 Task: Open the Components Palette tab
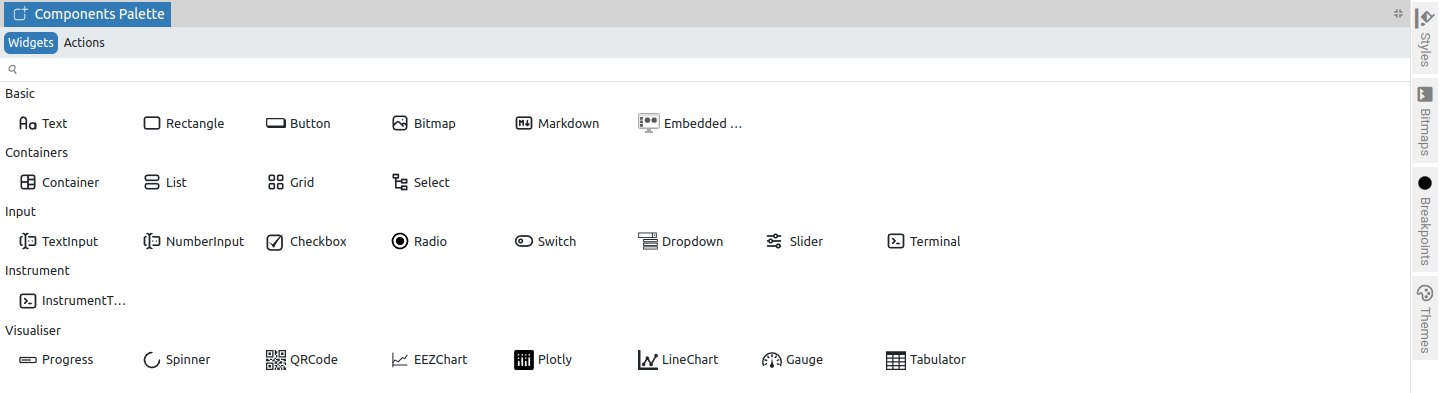coord(88,14)
